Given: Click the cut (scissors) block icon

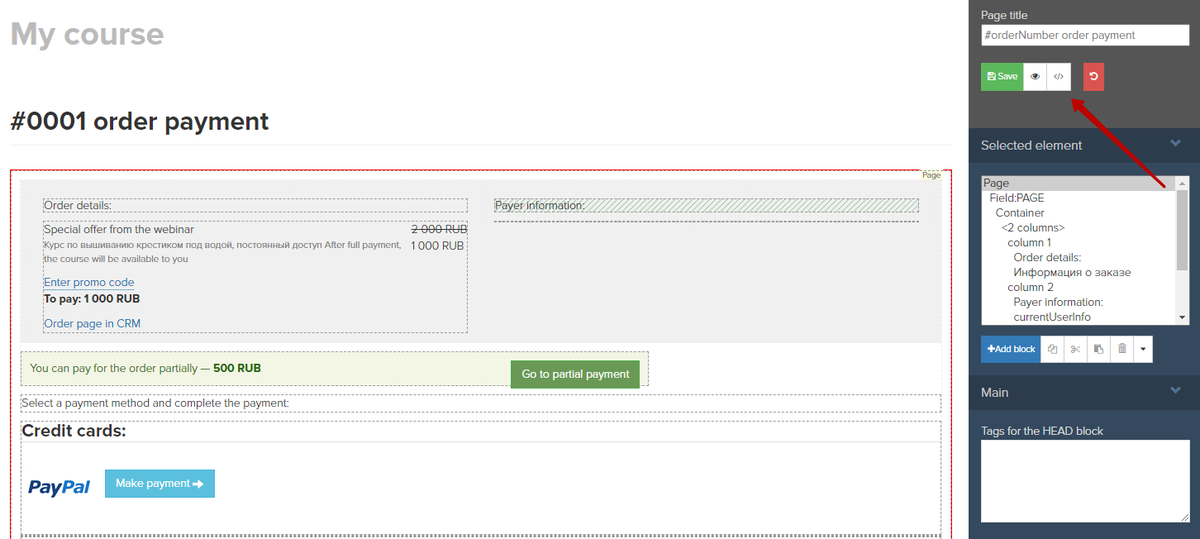Looking at the screenshot, I should 1075,349.
